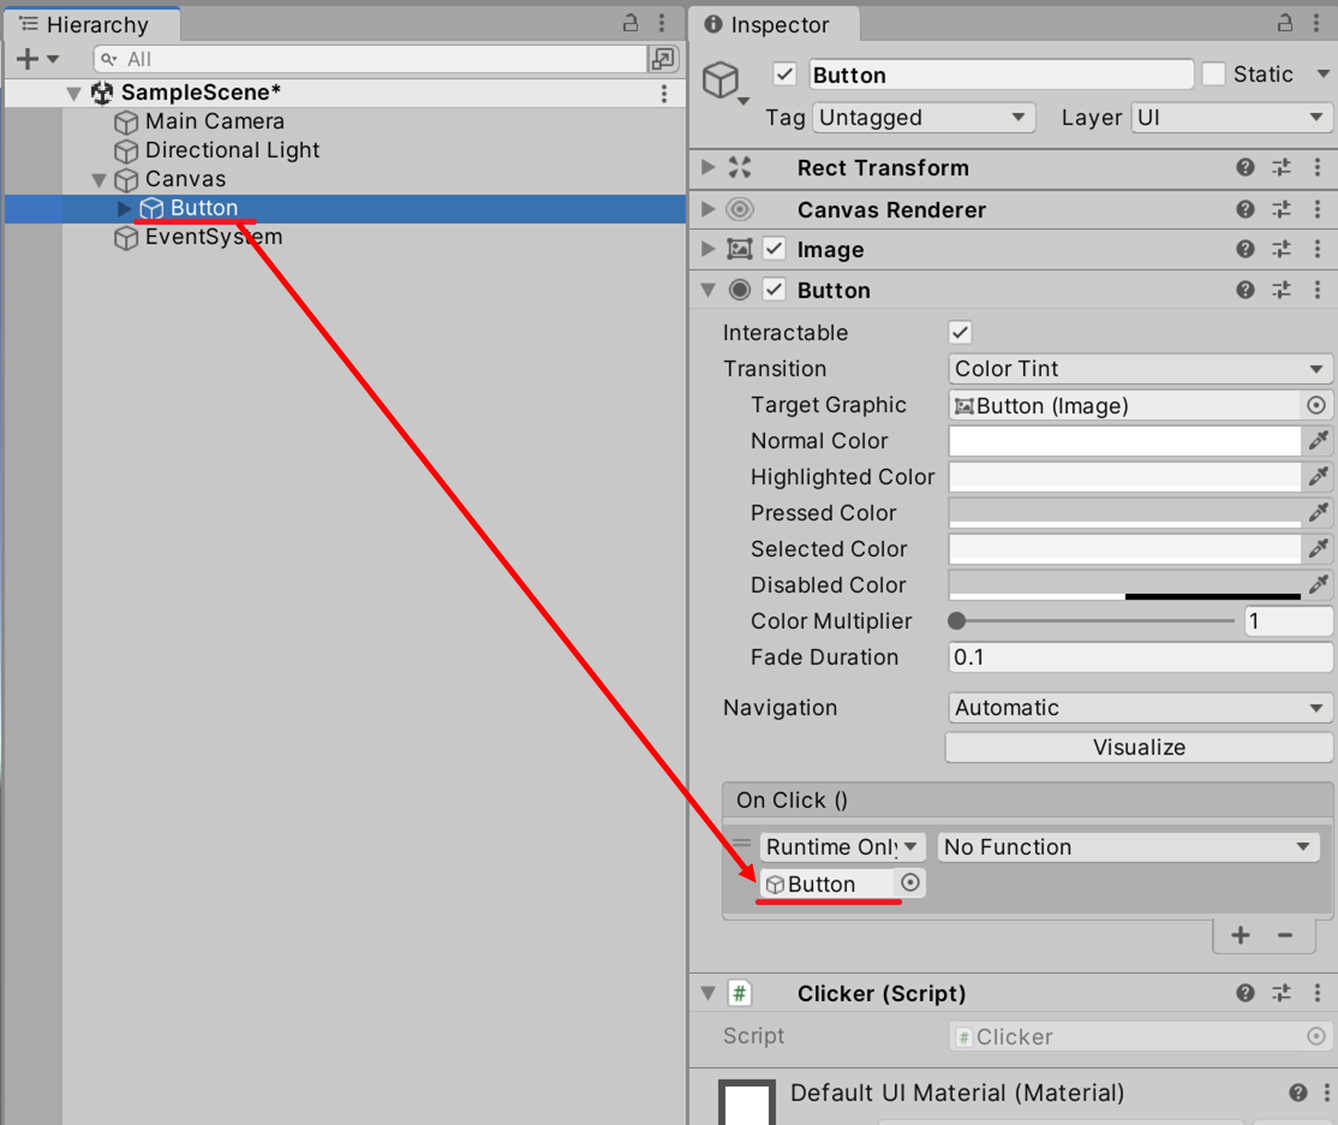Open presets for the Image component
Image resolution: width=1338 pixels, height=1125 pixels.
[x=1281, y=249]
